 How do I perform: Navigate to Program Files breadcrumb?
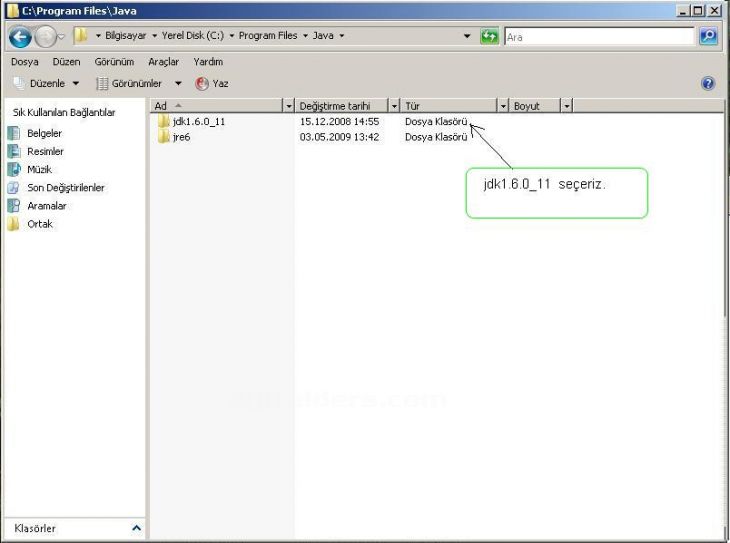coord(268,36)
